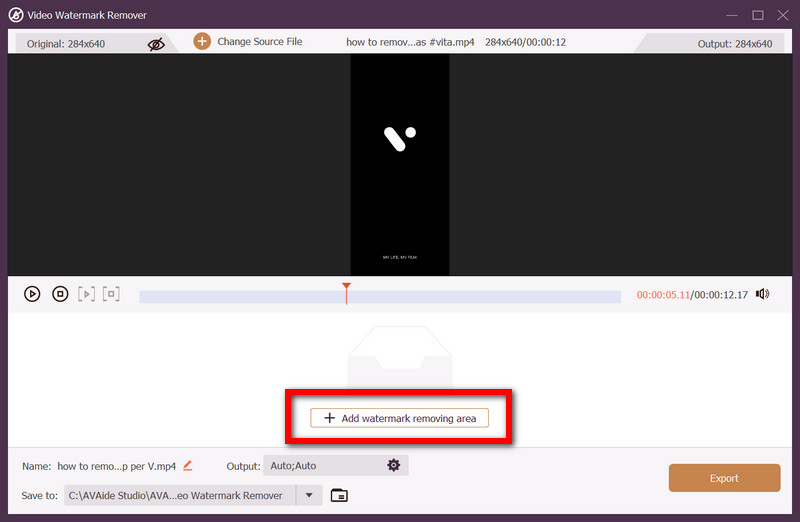Mute the volume speaker icon
Image resolution: width=800 pixels, height=522 pixels.
point(763,294)
